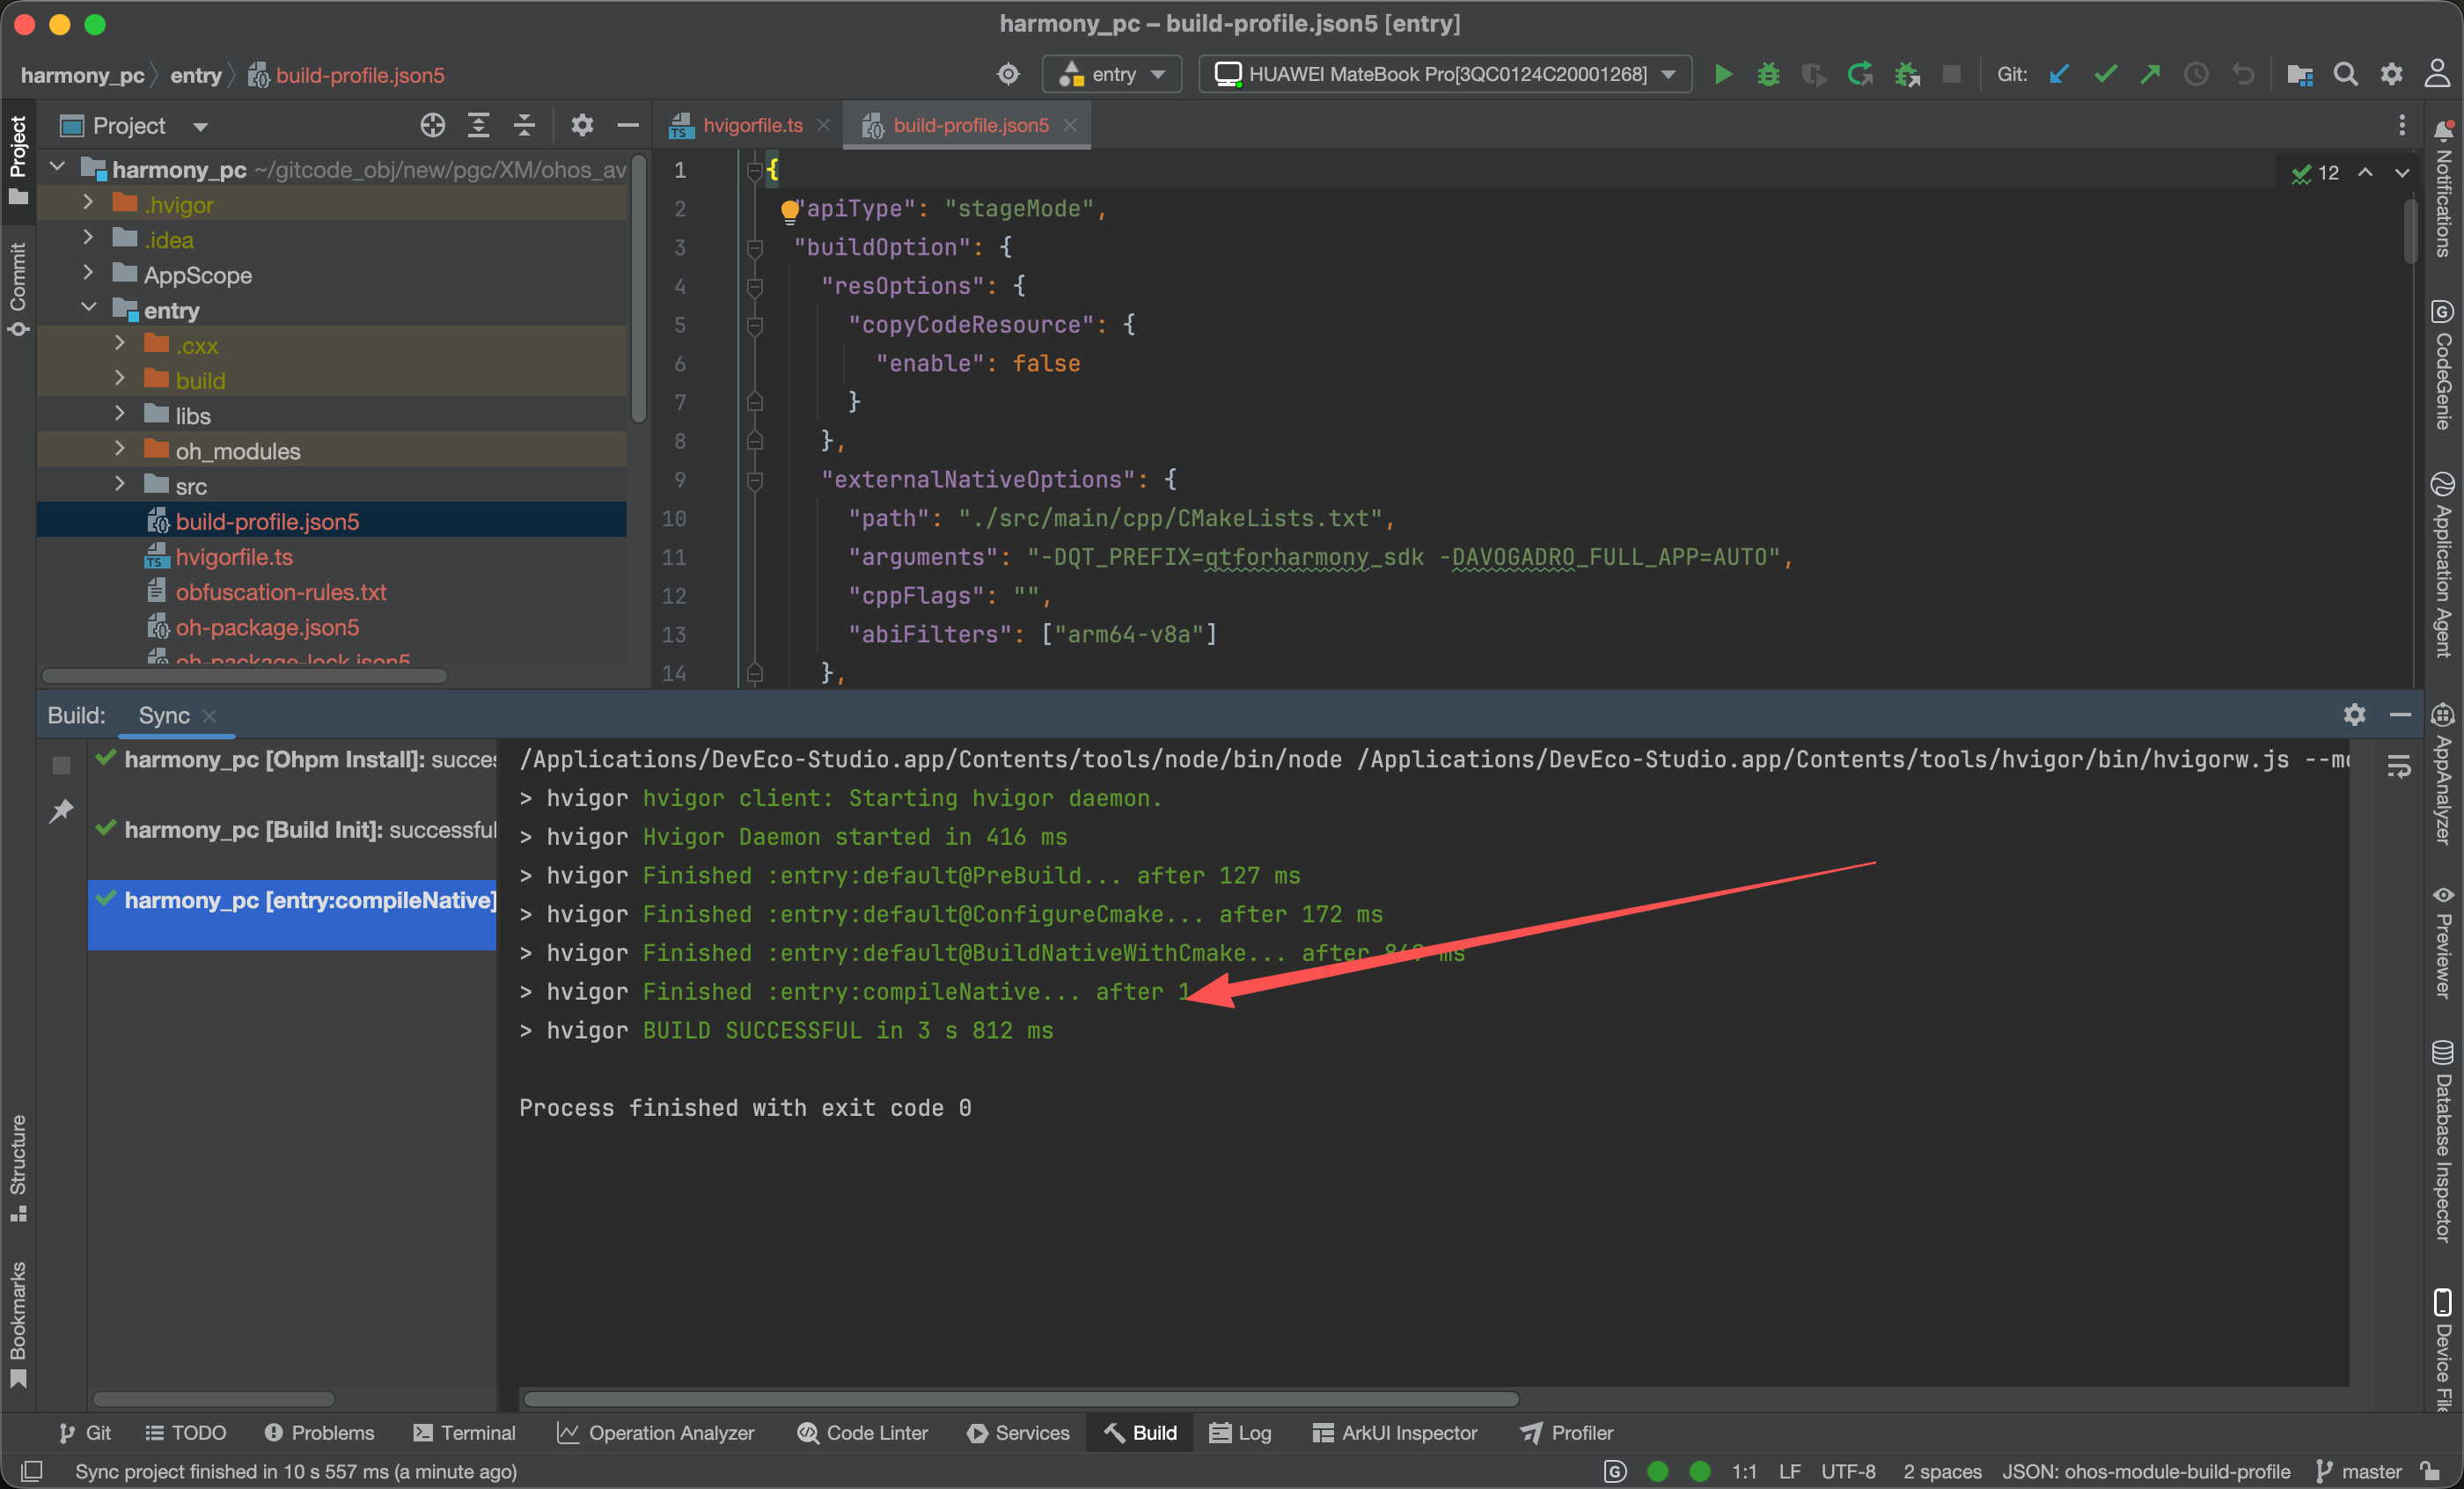Click Git push green arrow
Screen dimensions: 2464x1489
[2150, 74]
